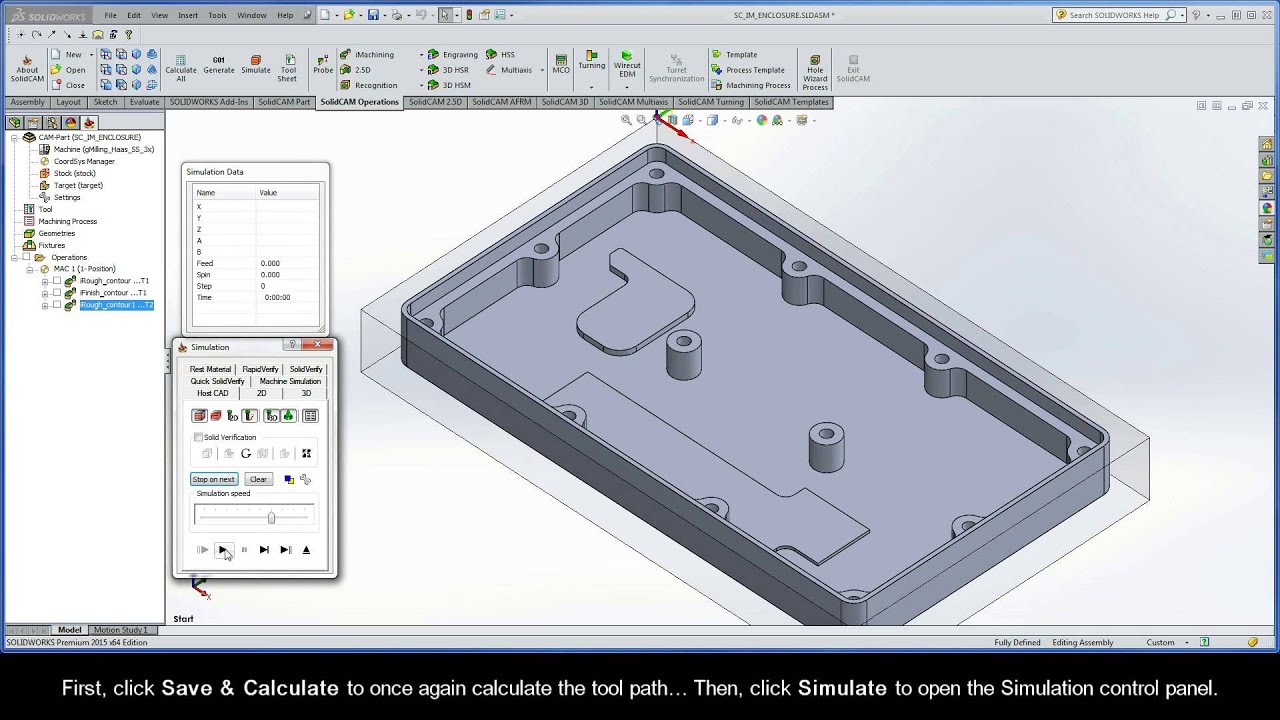Select the 3D HSM operation
Screen dimensions: 1280x720
449,85
